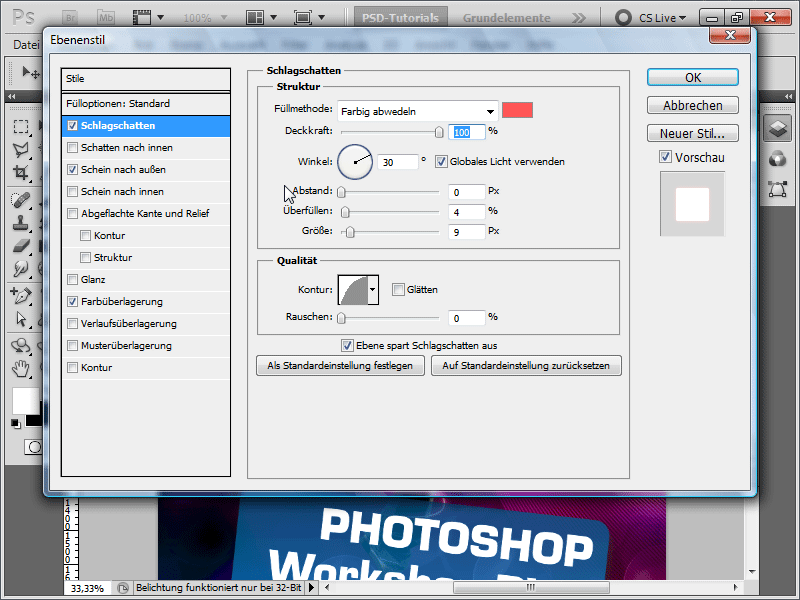Select Verlaufsüberlagerung style row
Screen dimensions: 800x600
[x=146, y=323]
